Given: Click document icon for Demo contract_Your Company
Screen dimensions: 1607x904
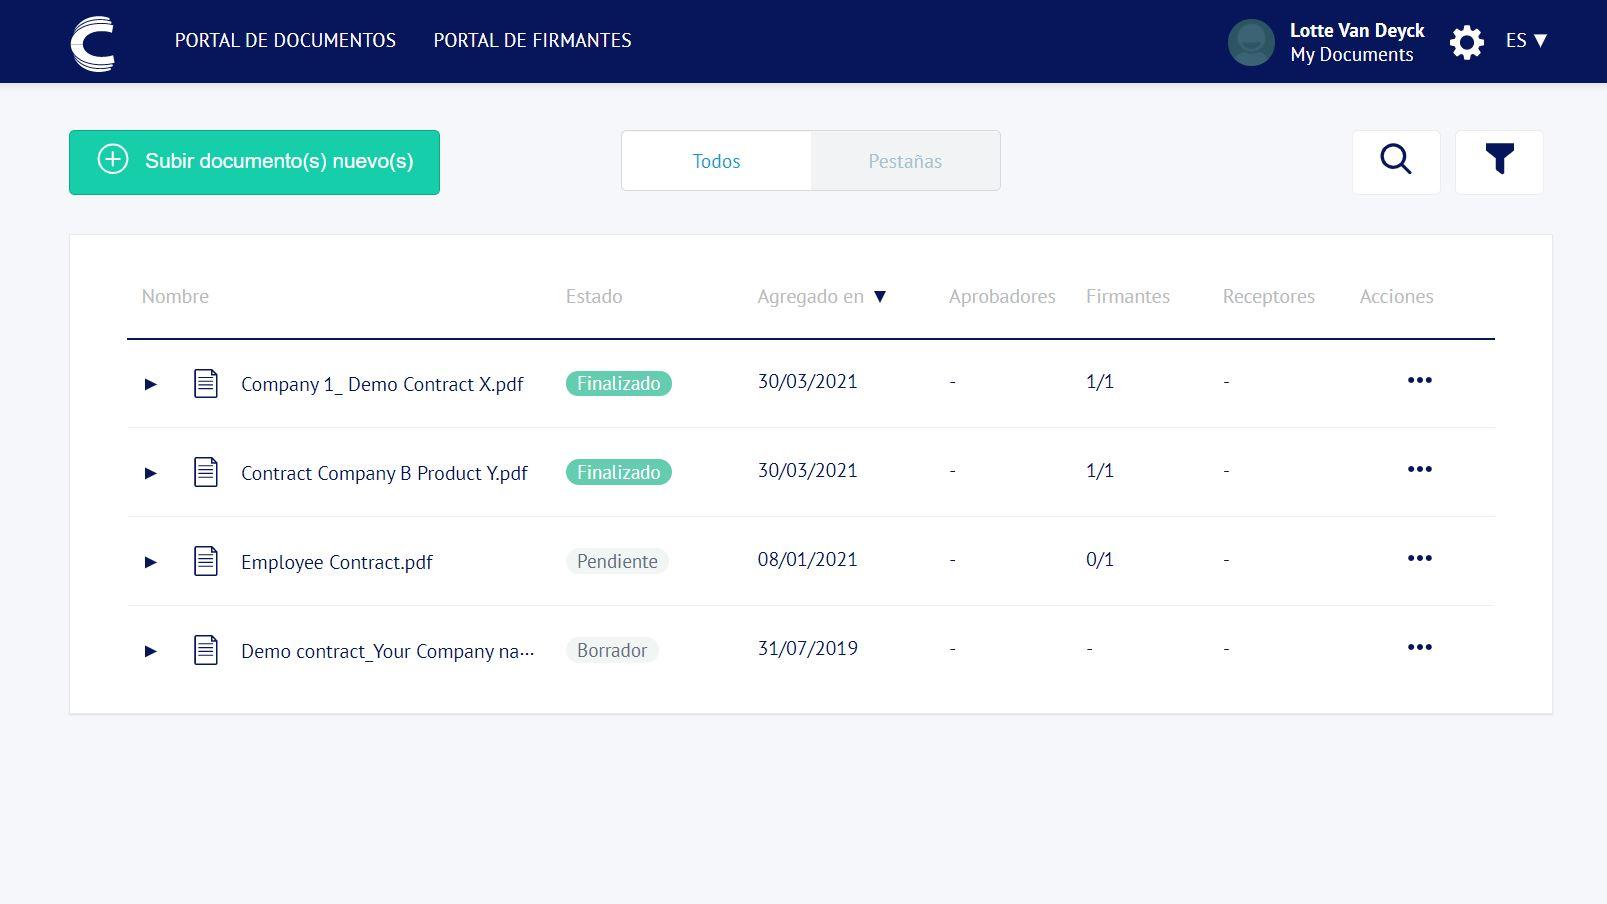Looking at the screenshot, I should pyautogui.click(x=205, y=650).
